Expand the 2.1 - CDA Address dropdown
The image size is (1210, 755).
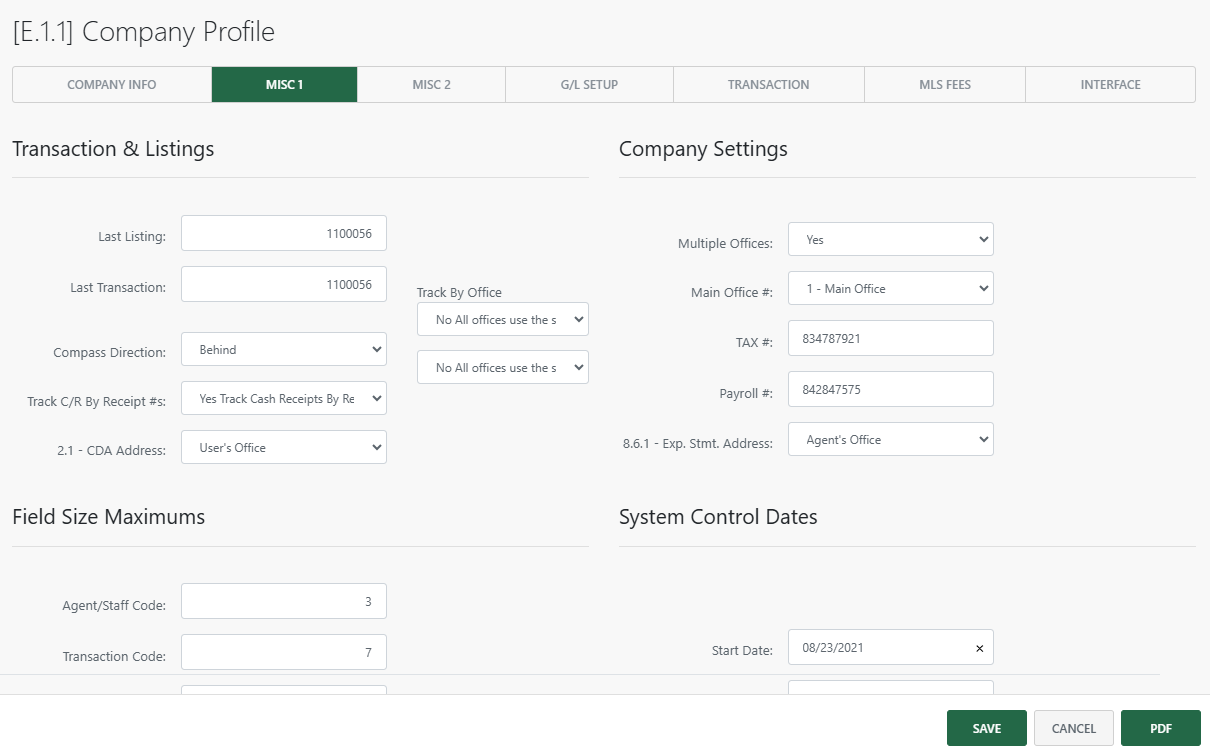point(284,448)
